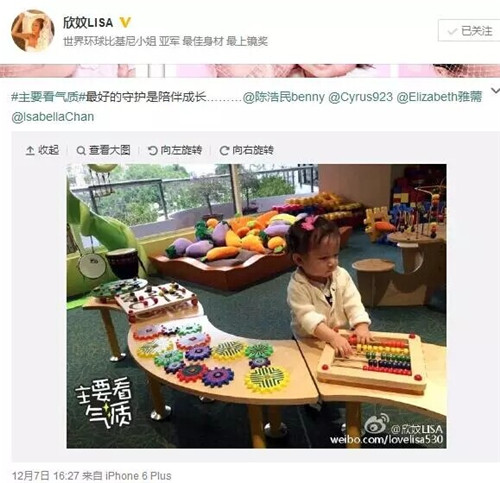The height and width of the screenshot is (483, 500).
Task: Open the @IsabellaChan mention
Action: point(53,117)
